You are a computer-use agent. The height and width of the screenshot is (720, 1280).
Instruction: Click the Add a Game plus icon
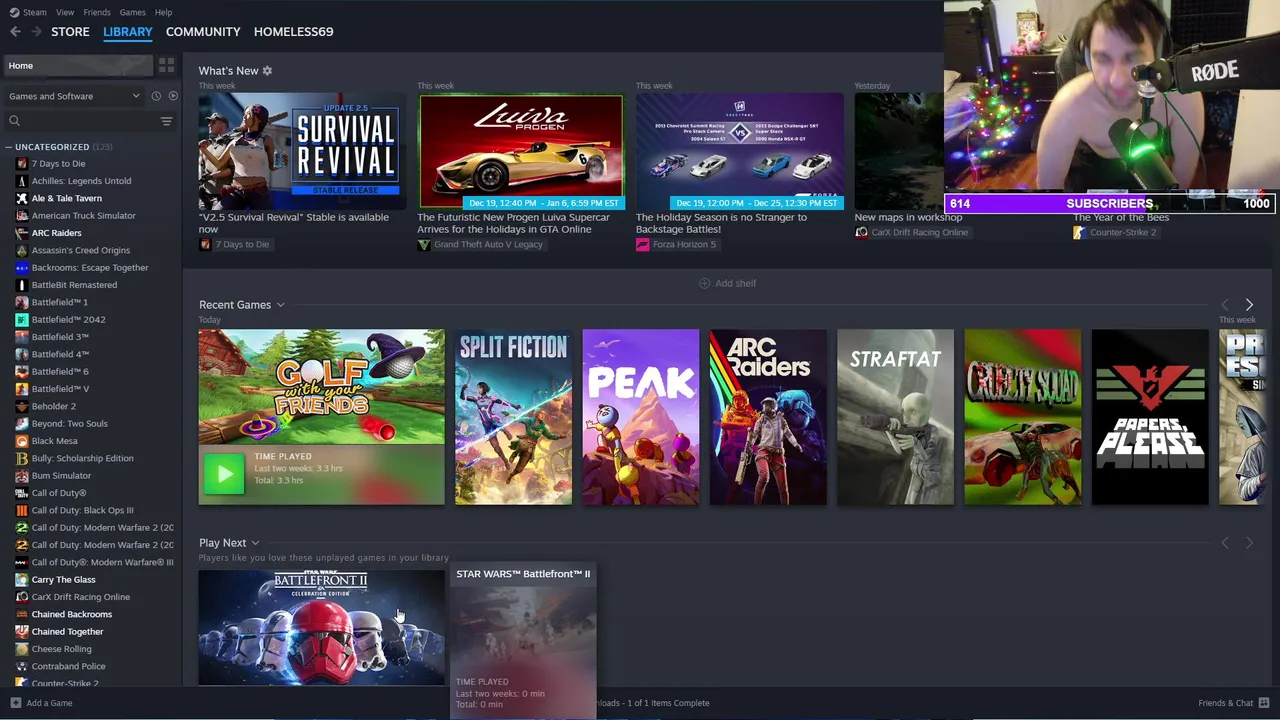coord(15,703)
